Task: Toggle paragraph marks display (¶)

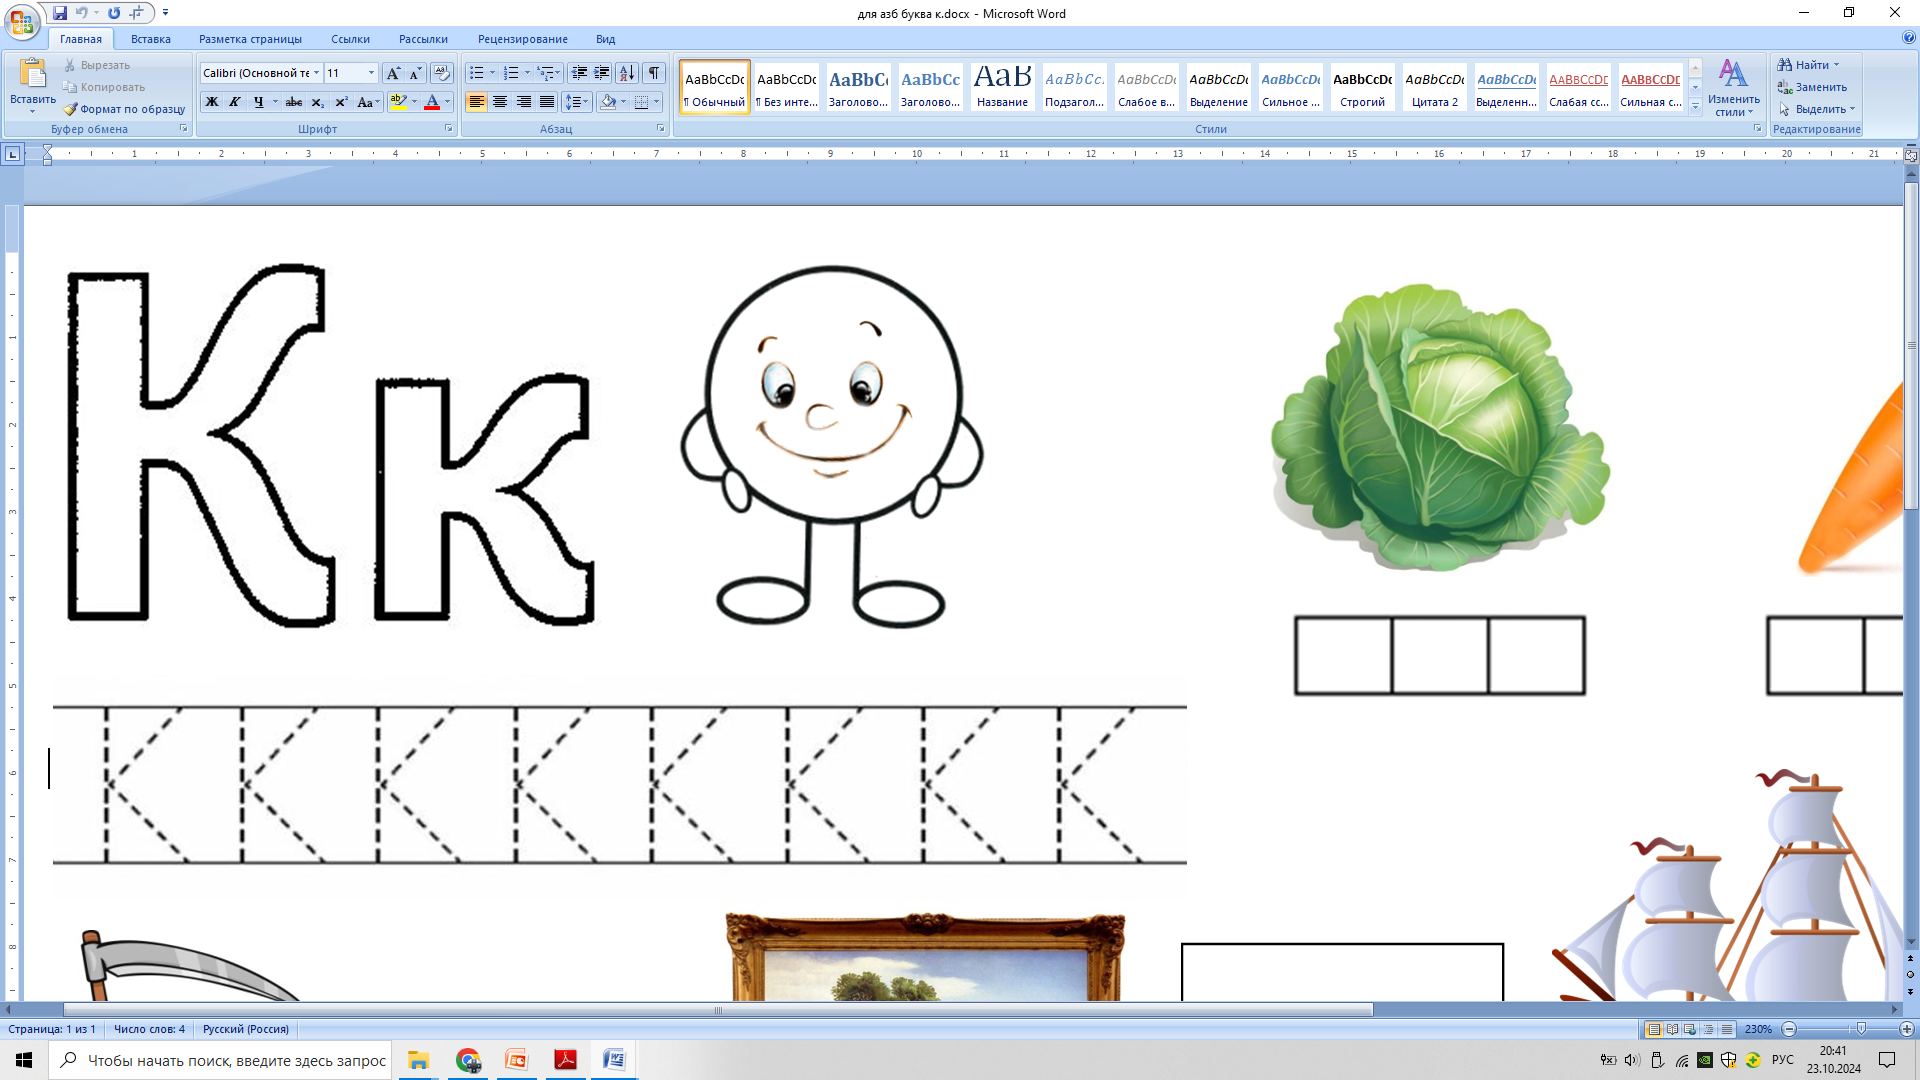Action: click(654, 73)
